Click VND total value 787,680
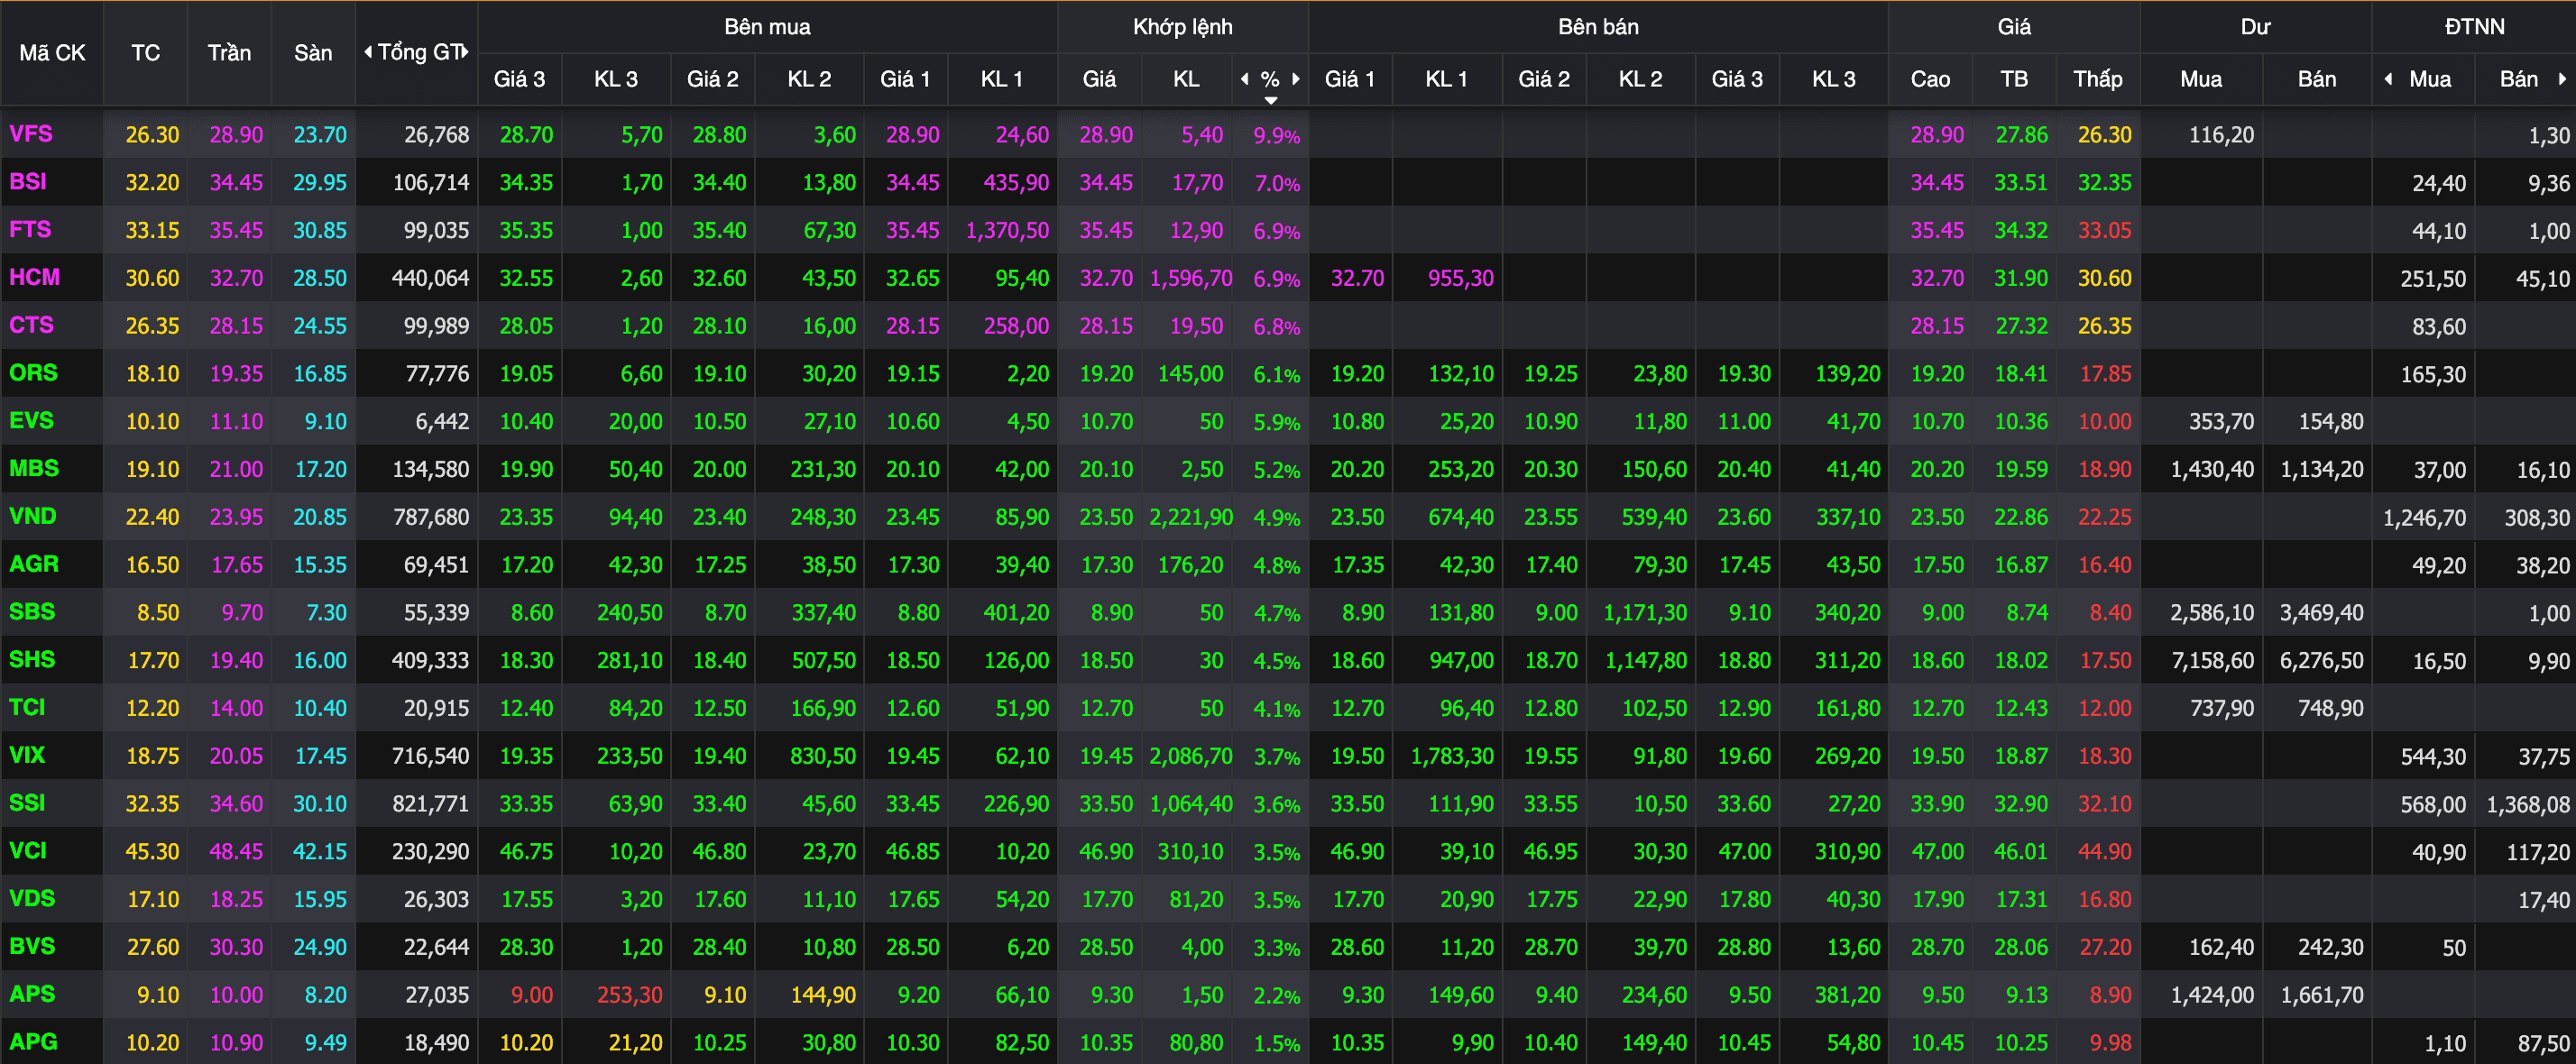Image resolution: width=2576 pixels, height=1064 pixels. click(x=431, y=518)
